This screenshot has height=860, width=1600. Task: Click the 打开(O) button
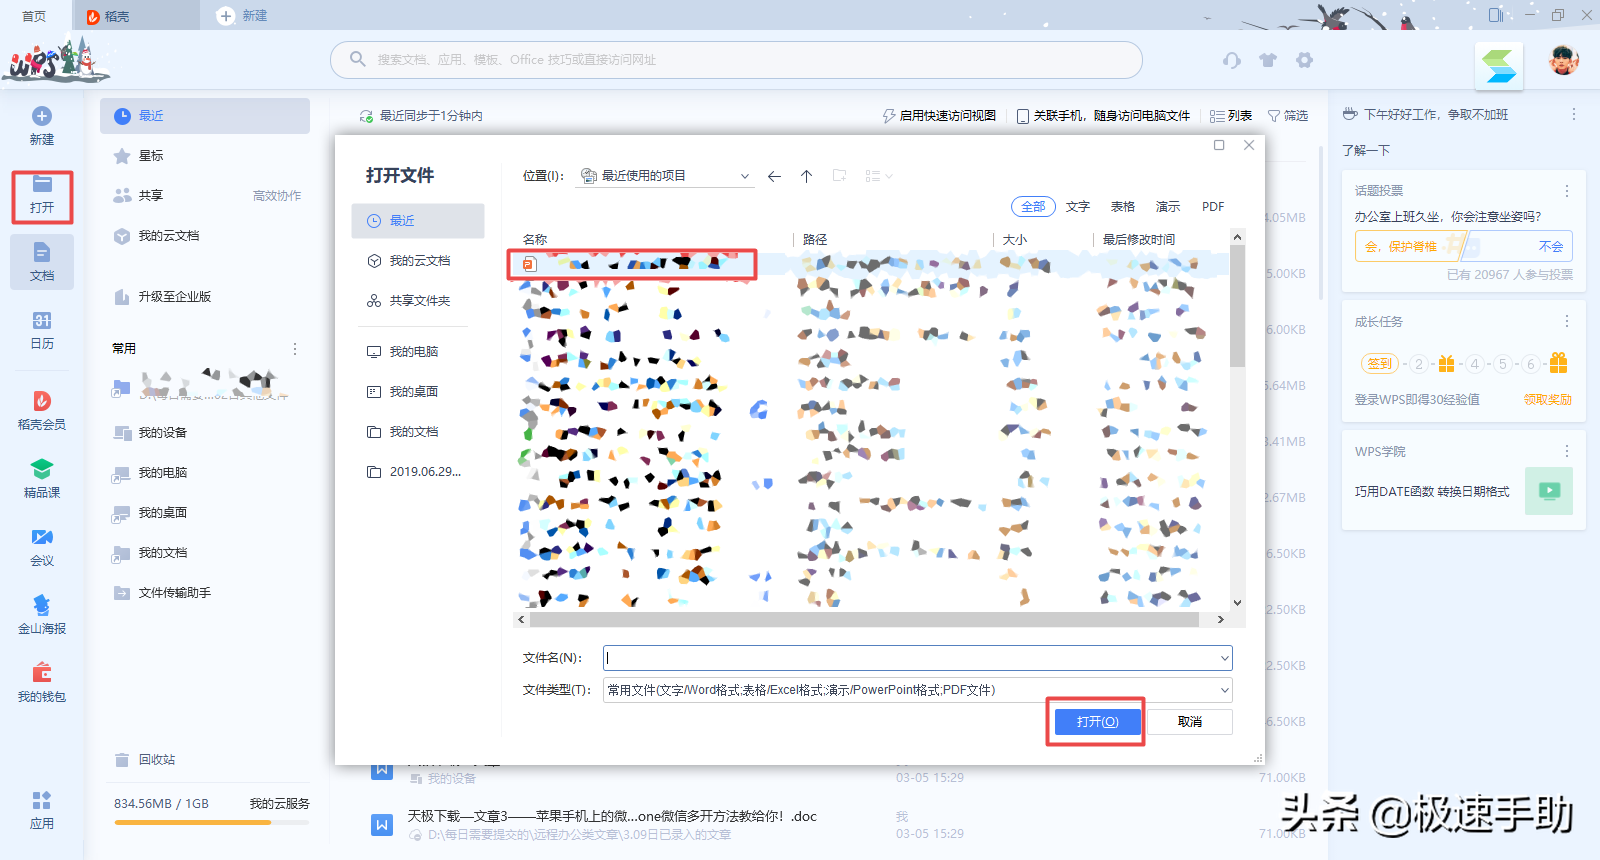coord(1096,722)
